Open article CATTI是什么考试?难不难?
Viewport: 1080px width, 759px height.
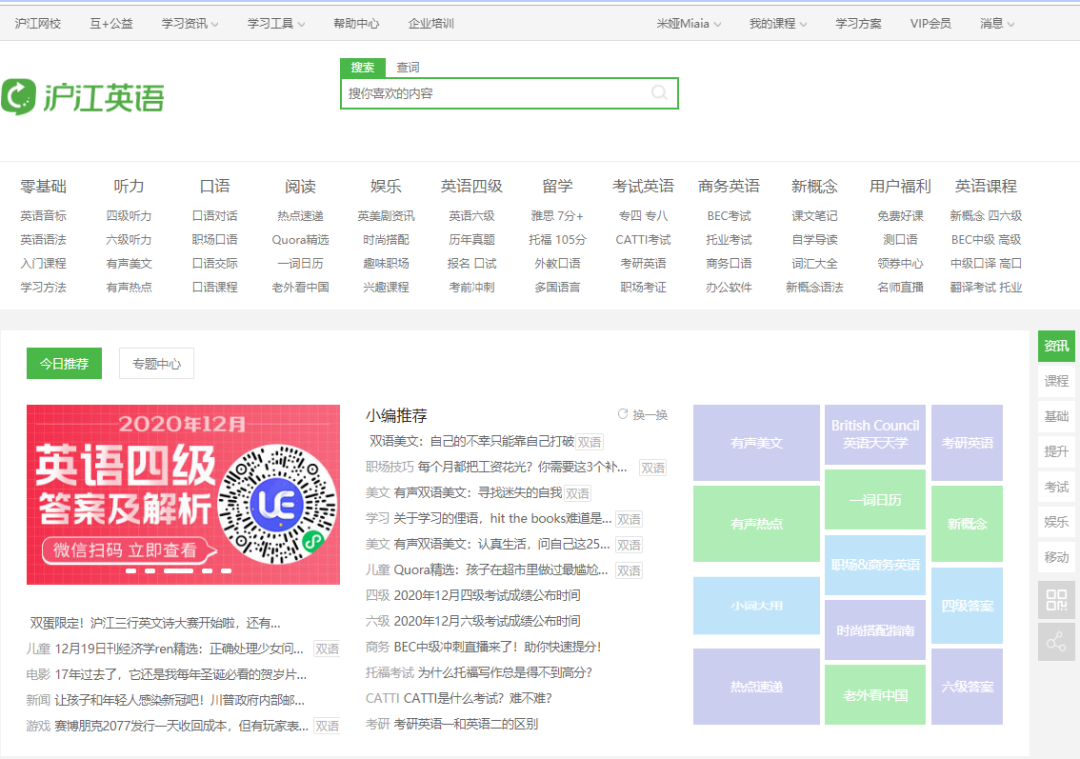click(477, 698)
